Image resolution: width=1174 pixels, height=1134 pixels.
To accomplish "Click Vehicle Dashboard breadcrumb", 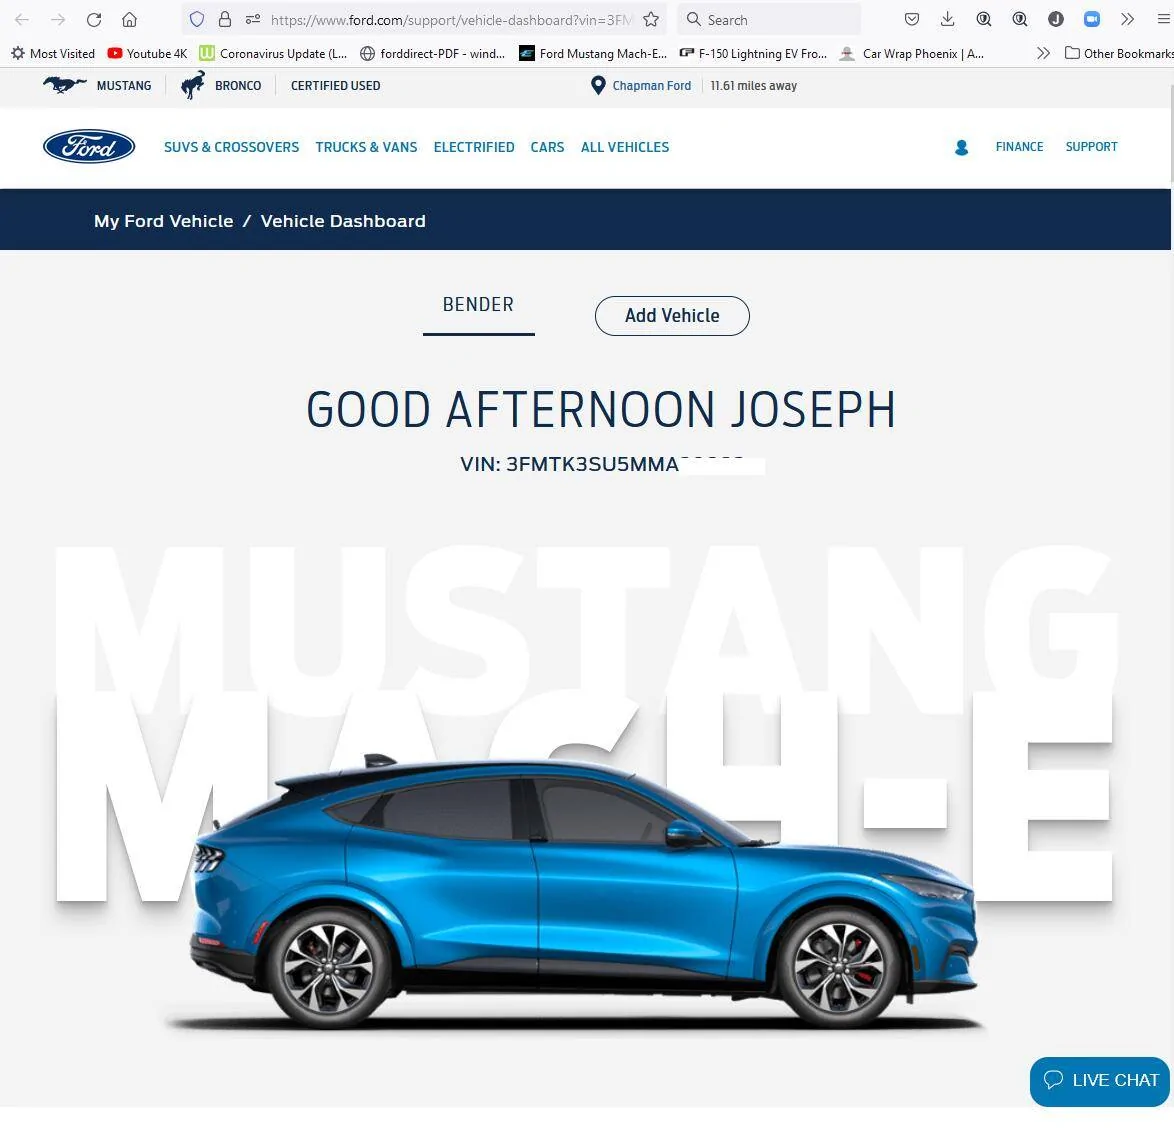I will 343,221.
